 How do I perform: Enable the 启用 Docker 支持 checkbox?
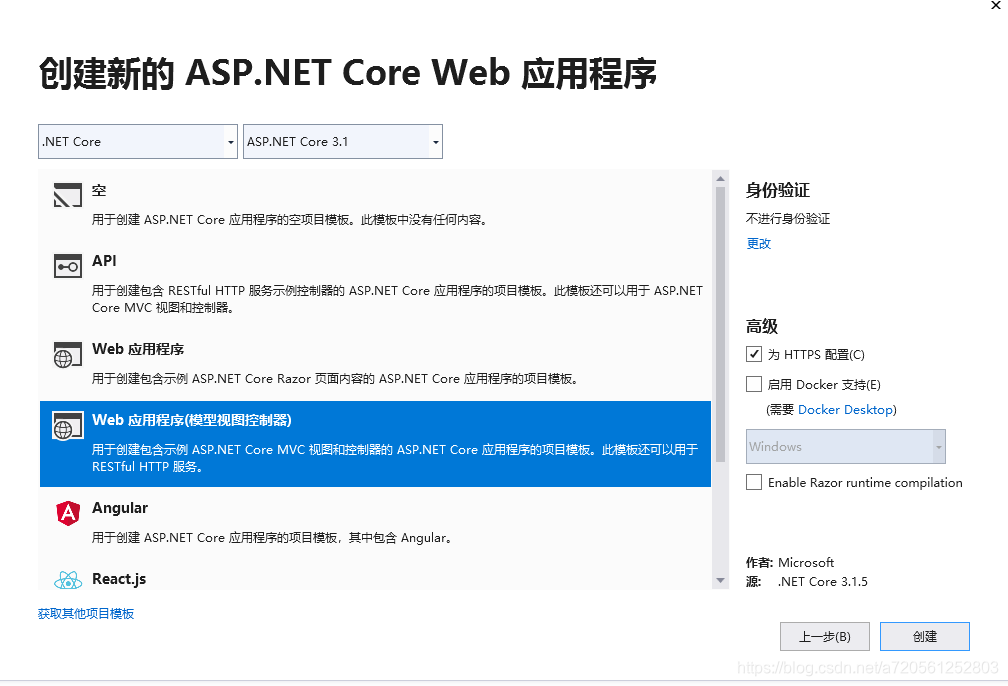753,384
